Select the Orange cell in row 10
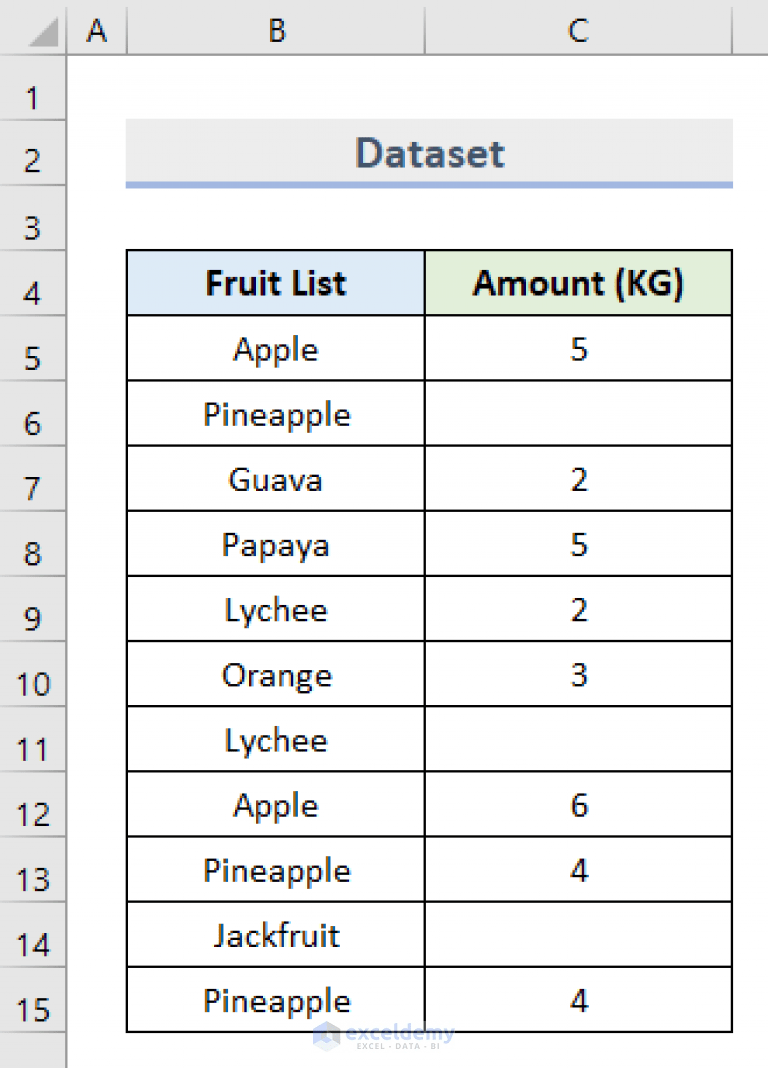Image resolution: width=768 pixels, height=1068 pixels. [275, 674]
